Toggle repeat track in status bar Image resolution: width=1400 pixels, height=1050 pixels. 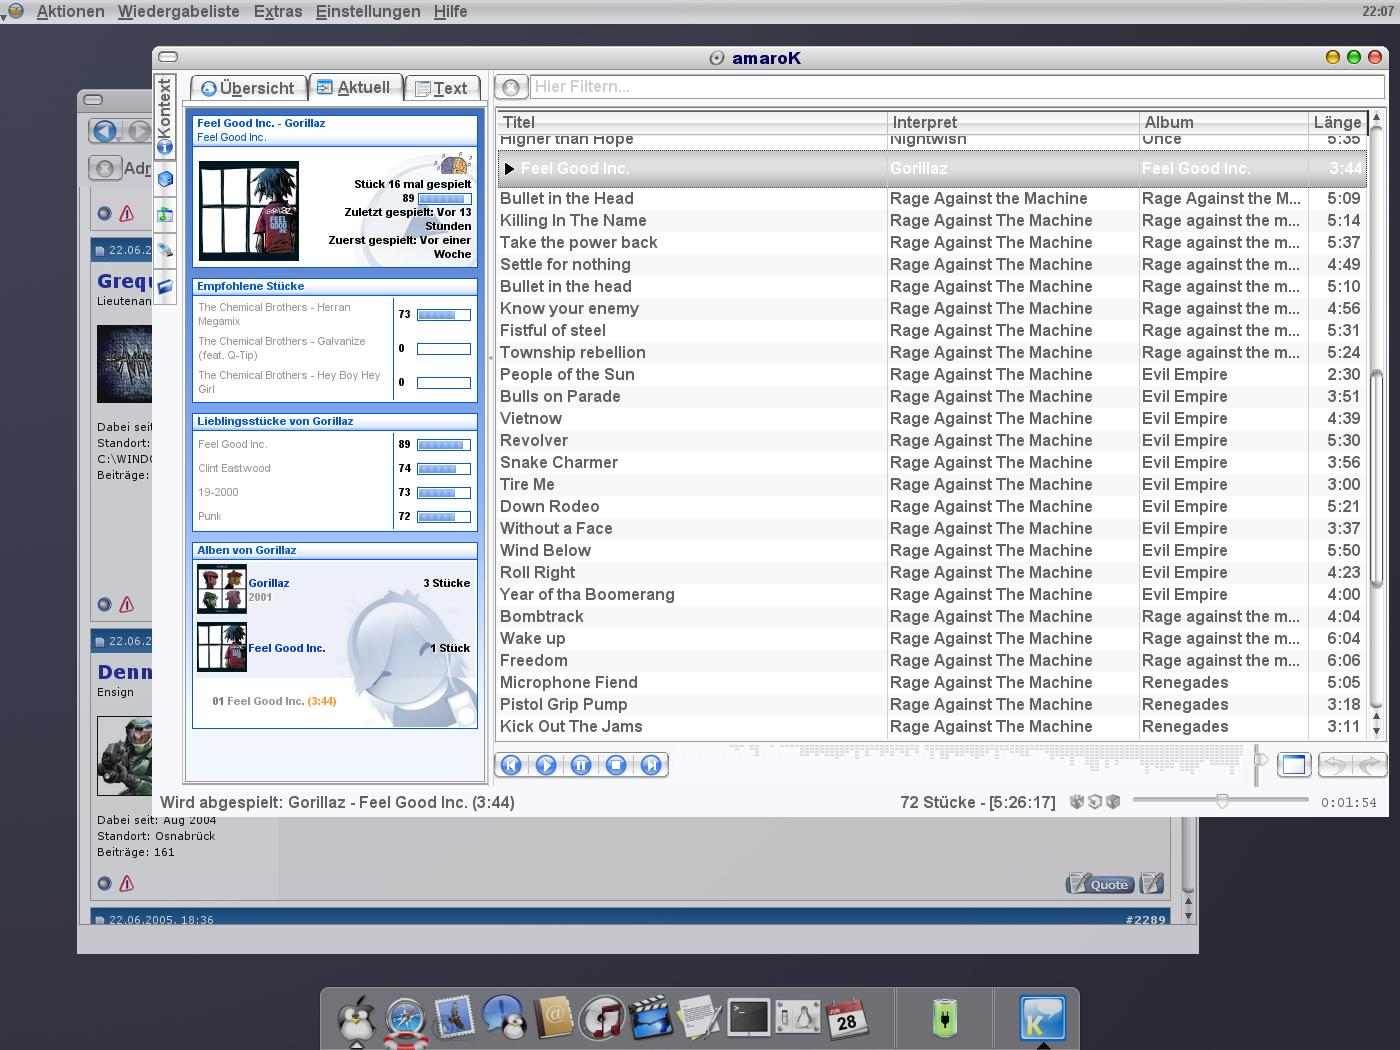(1095, 801)
